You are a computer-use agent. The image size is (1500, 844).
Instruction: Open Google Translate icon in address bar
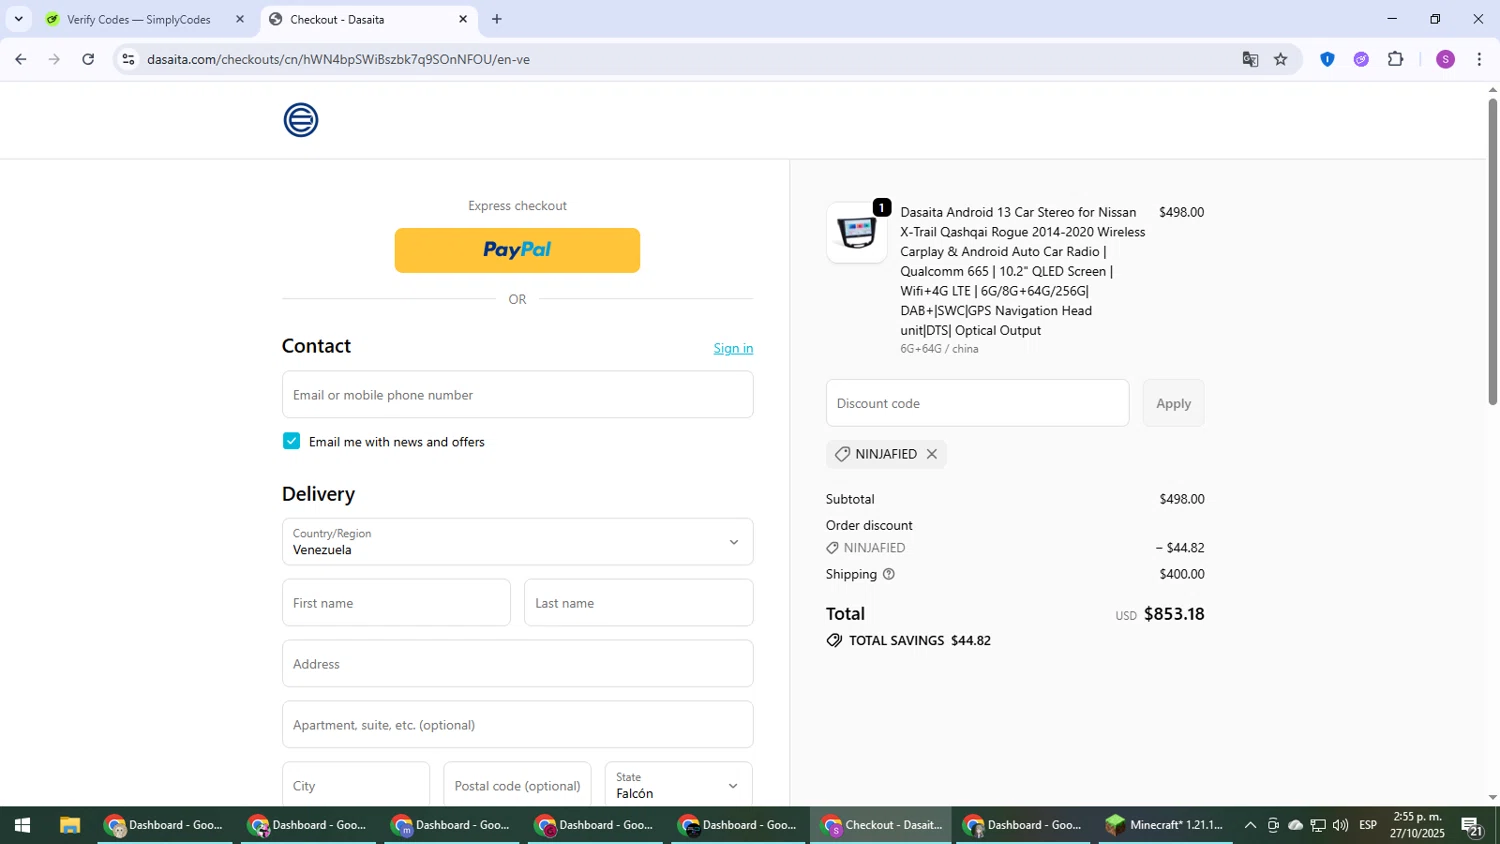[1250, 59]
